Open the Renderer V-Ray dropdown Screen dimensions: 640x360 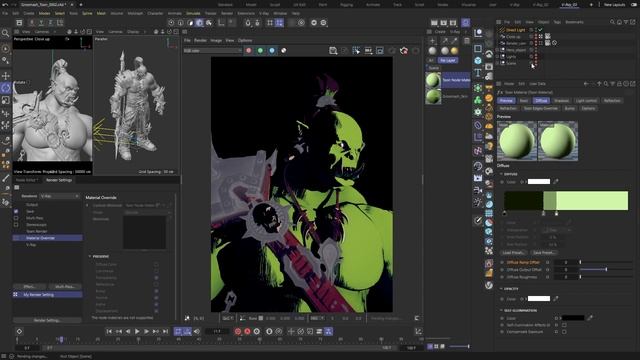pyautogui.click(x=60, y=196)
